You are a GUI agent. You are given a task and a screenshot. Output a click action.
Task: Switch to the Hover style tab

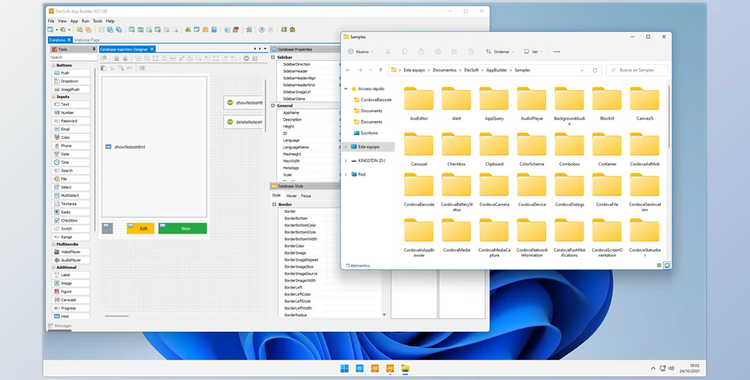pyautogui.click(x=291, y=196)
